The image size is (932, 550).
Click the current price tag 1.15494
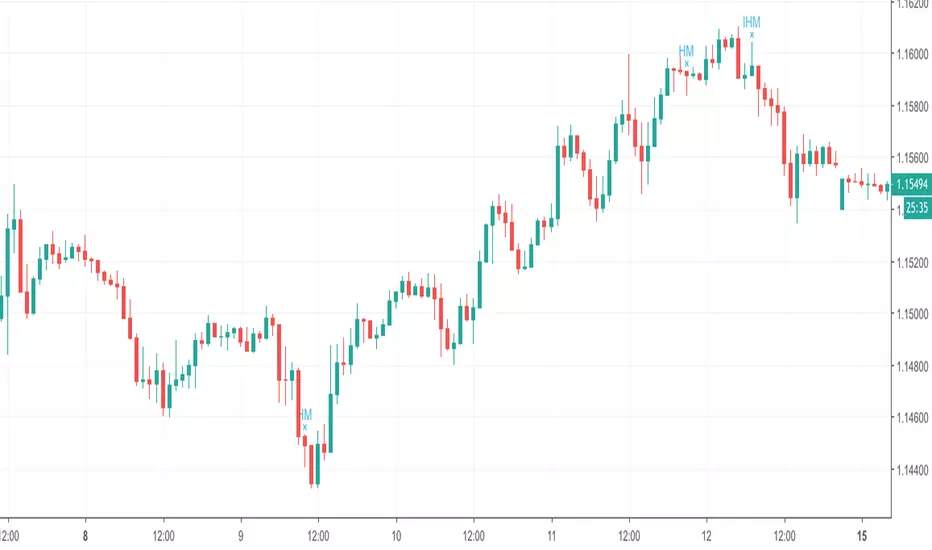912,184
